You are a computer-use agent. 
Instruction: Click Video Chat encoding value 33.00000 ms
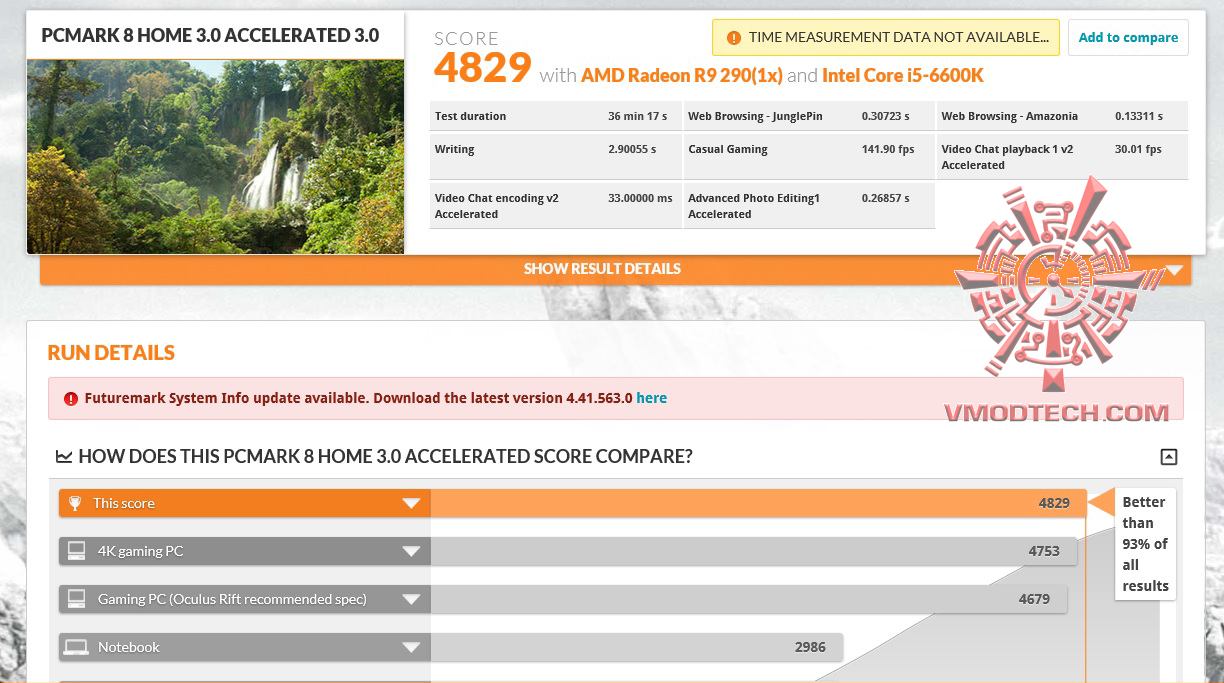pos(640,198)
